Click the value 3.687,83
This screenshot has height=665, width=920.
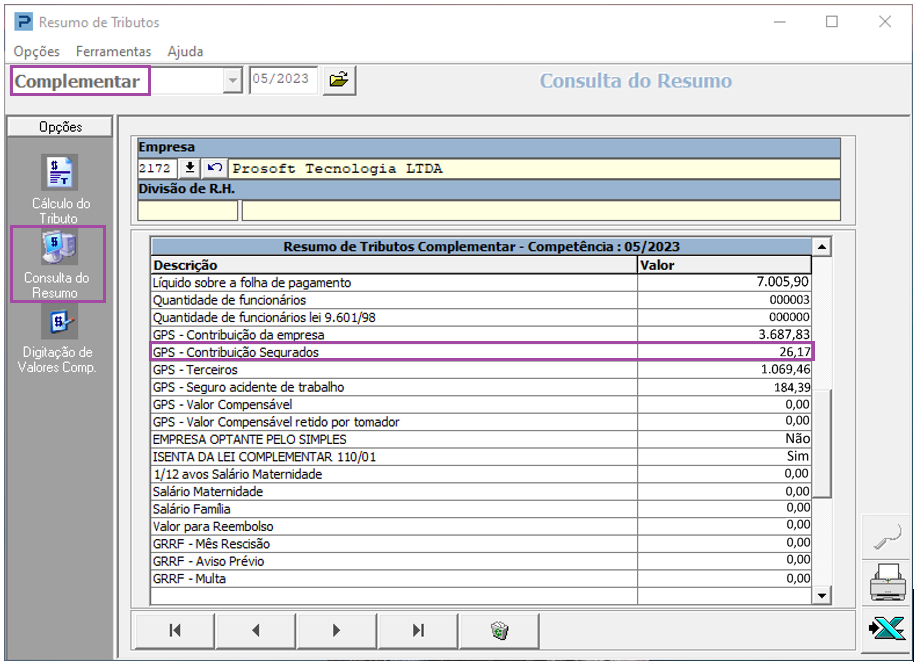point(784,335)
